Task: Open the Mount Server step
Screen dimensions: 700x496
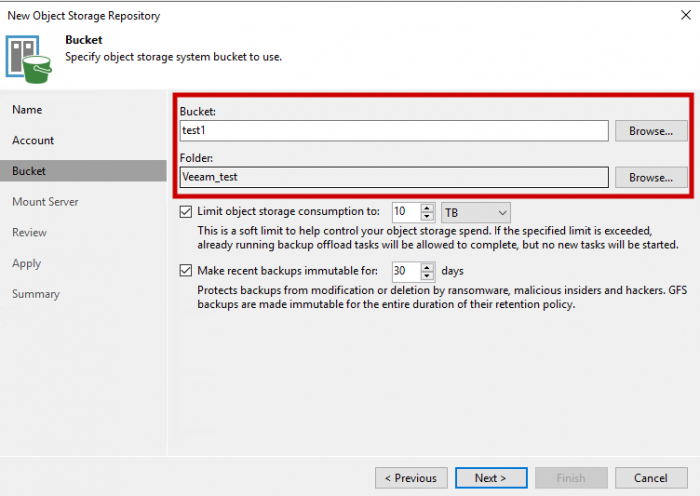Action: 45,202
